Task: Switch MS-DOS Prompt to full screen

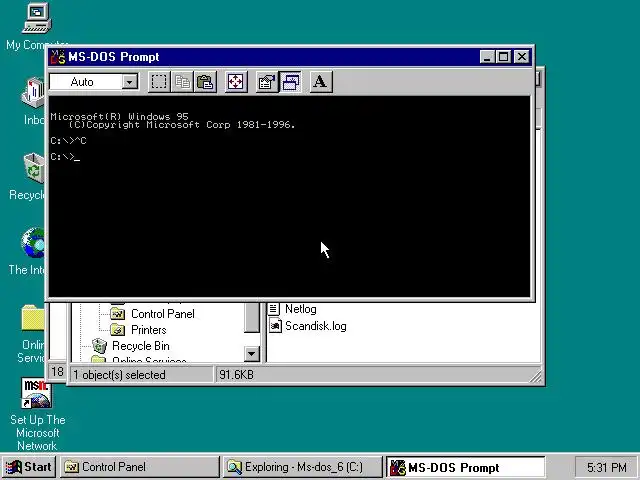Action: click(236, 82)
